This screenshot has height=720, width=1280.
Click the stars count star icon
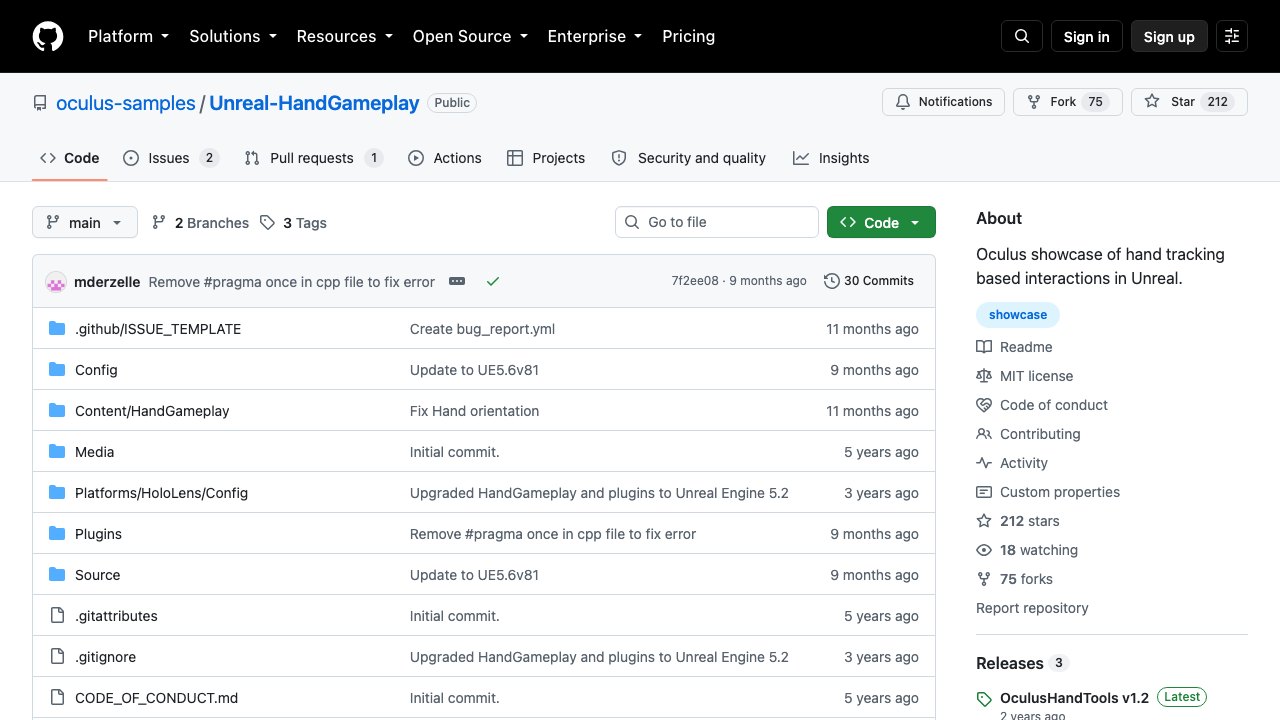tap(984, 521)
